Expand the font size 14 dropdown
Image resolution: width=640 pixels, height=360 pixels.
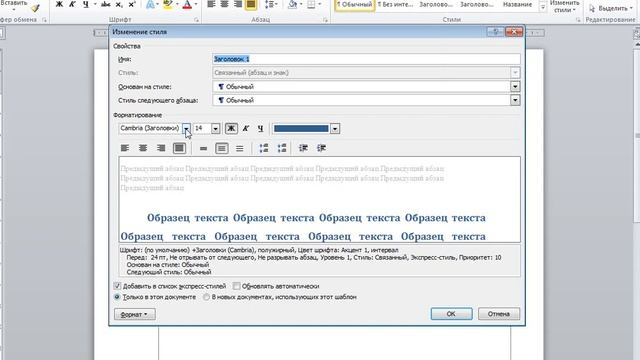pos(216,129)
